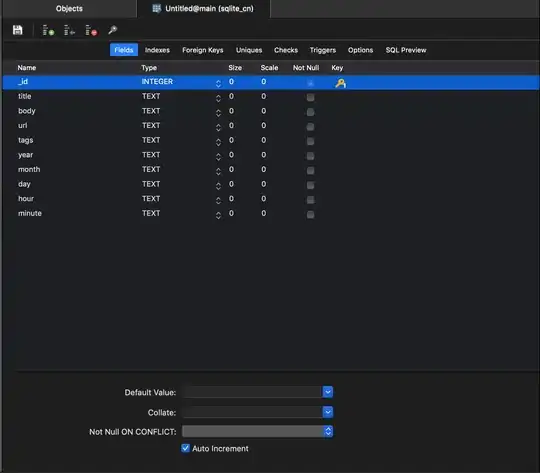540x473 pixels.
Task: Open the SQL Preview tab
Action: click(406, 50)
